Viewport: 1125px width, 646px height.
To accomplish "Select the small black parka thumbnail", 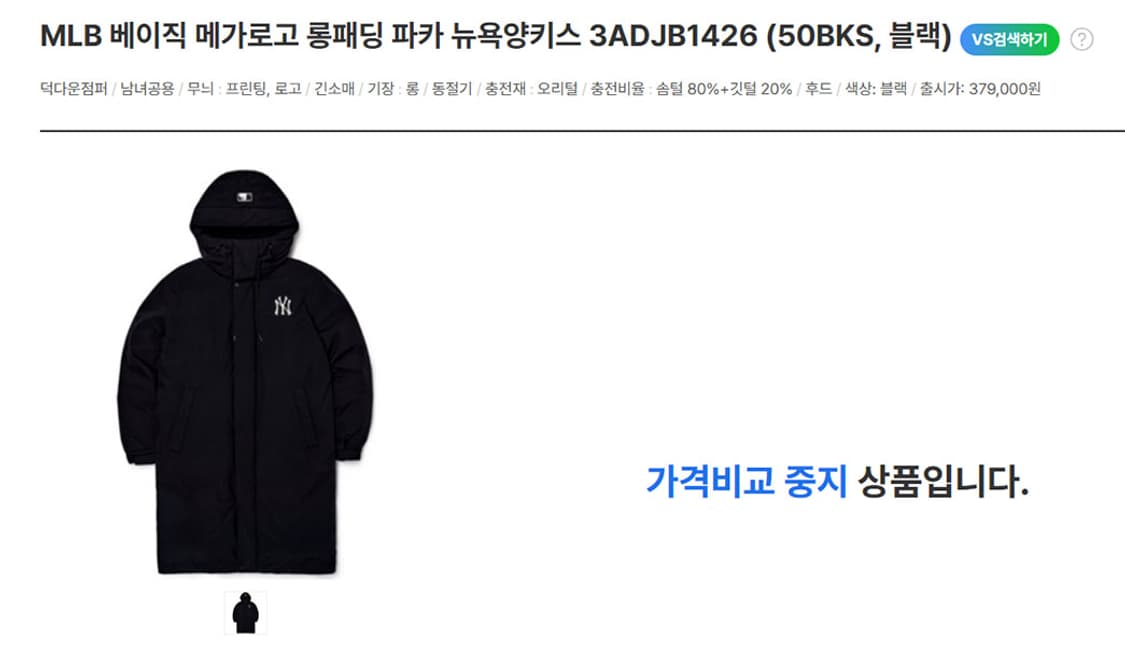I will click(245, 612).
